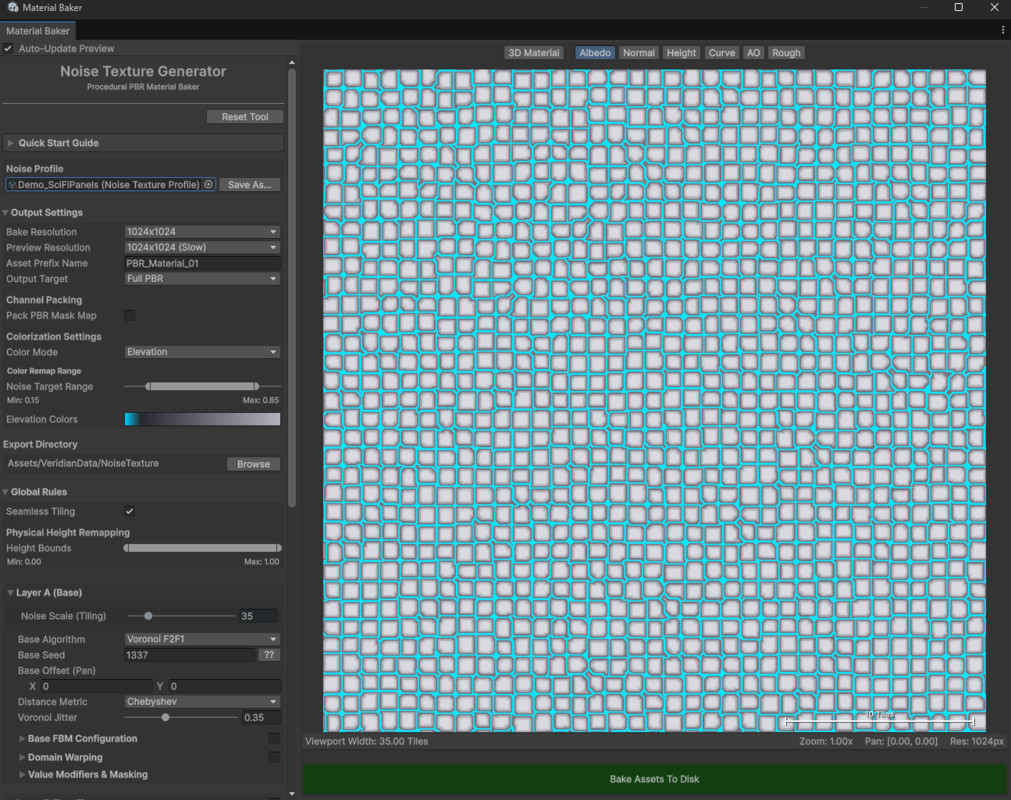The width and height of the screenshot is (1011, 800).
Task: Select the Normal preview tab
Action: [x=638, y=53]
